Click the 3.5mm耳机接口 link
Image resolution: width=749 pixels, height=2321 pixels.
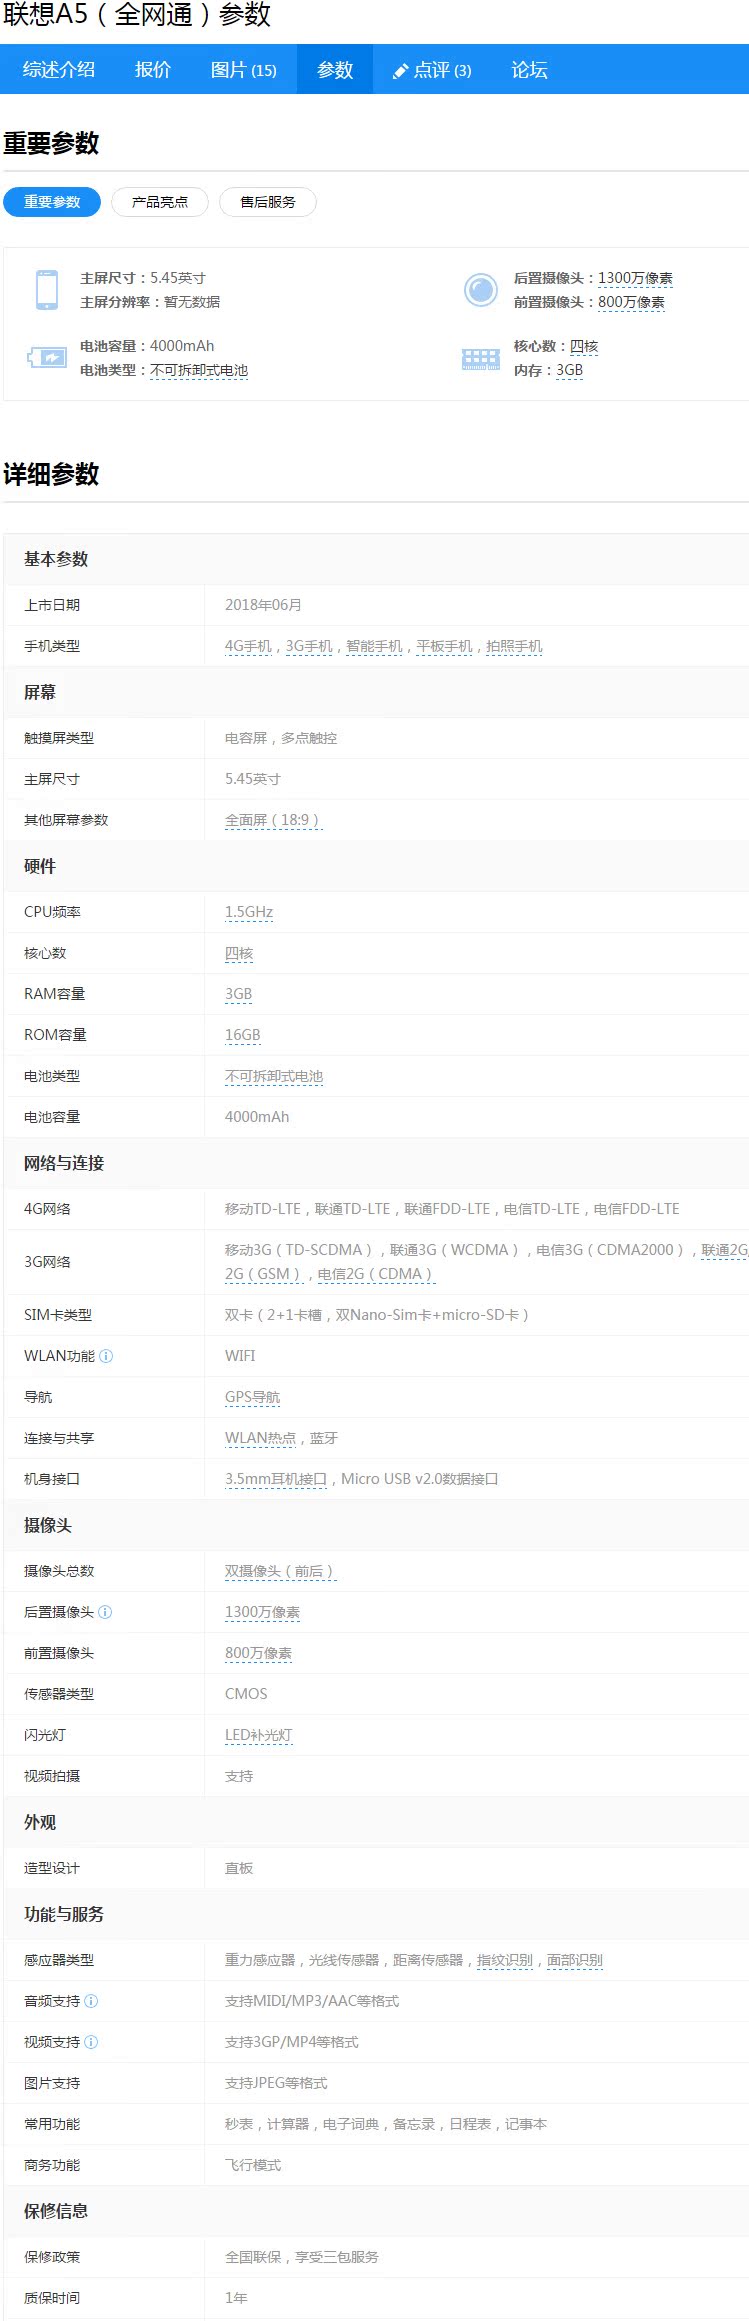[x=276, y=1479]
